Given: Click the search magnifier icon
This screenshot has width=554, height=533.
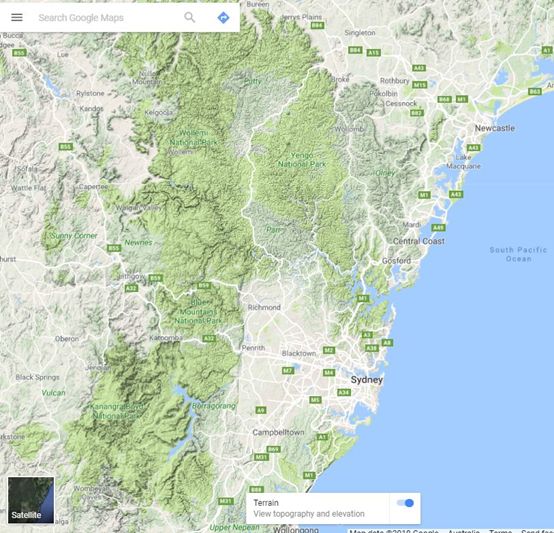Looking at the screenshot, I should coord(190,17).
